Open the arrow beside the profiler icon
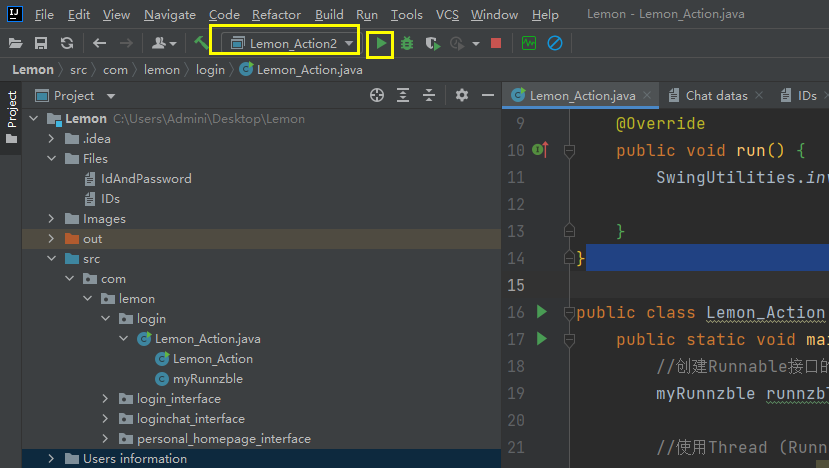Image resolution: width=829 pixels, height=468 pixels. coord(476,44)
